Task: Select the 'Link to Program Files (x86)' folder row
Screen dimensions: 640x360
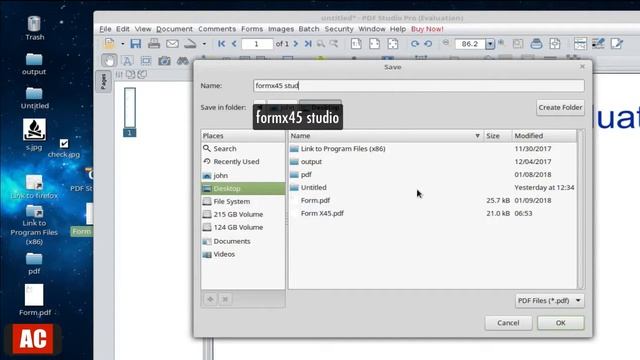Action: 433,149
